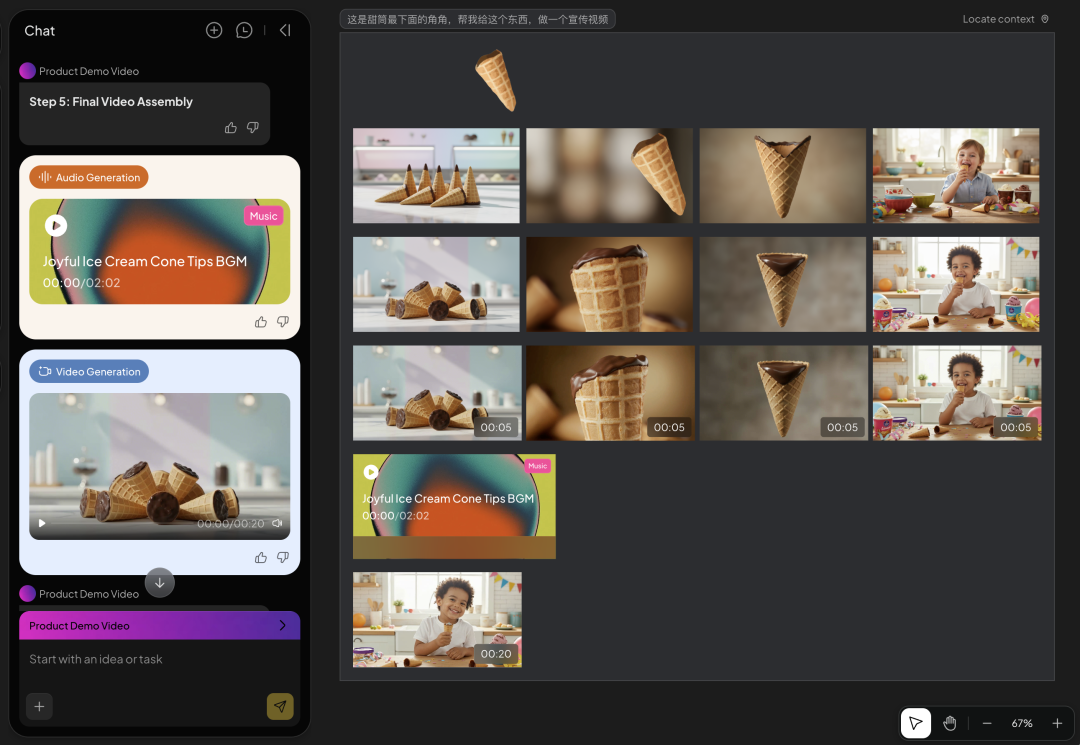The width and height of the screenshot is (1080, 745).
Task: Zoom out the canvas with the minus icon
Action: coord(987,723)
